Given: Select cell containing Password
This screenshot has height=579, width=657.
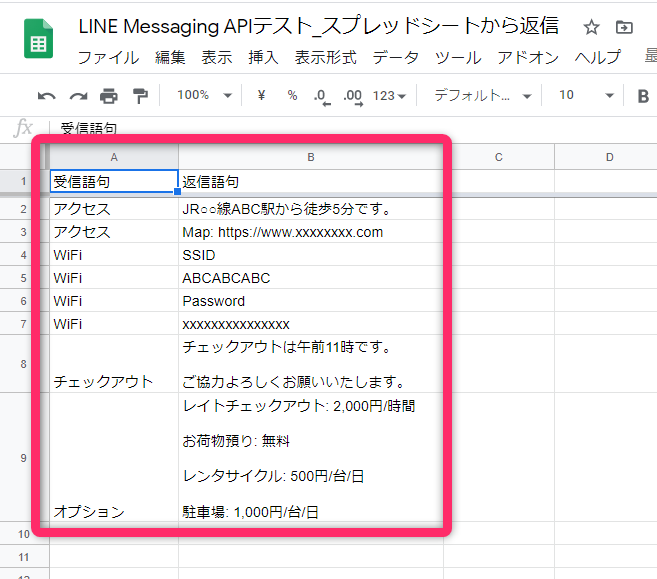Looking at the screenshot, I should click(310, 301).
